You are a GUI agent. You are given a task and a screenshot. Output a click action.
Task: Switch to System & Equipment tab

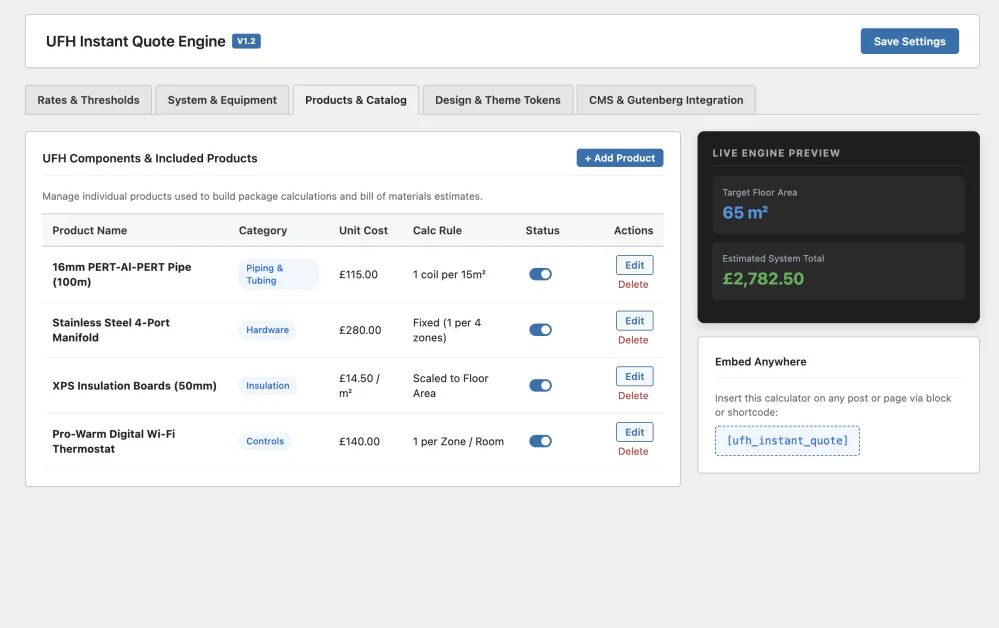[x=222, y=100]
